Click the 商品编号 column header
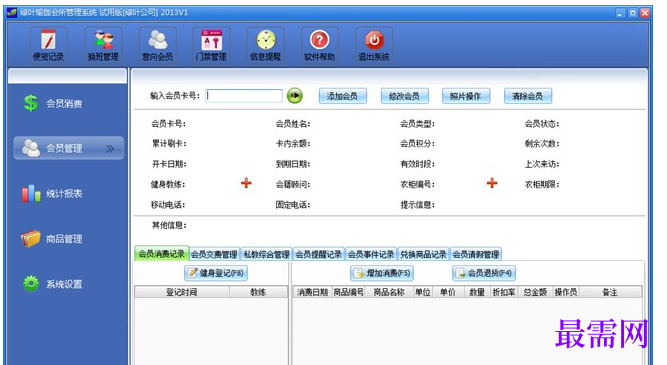The image size is (667, 365). tap(348, 292)
